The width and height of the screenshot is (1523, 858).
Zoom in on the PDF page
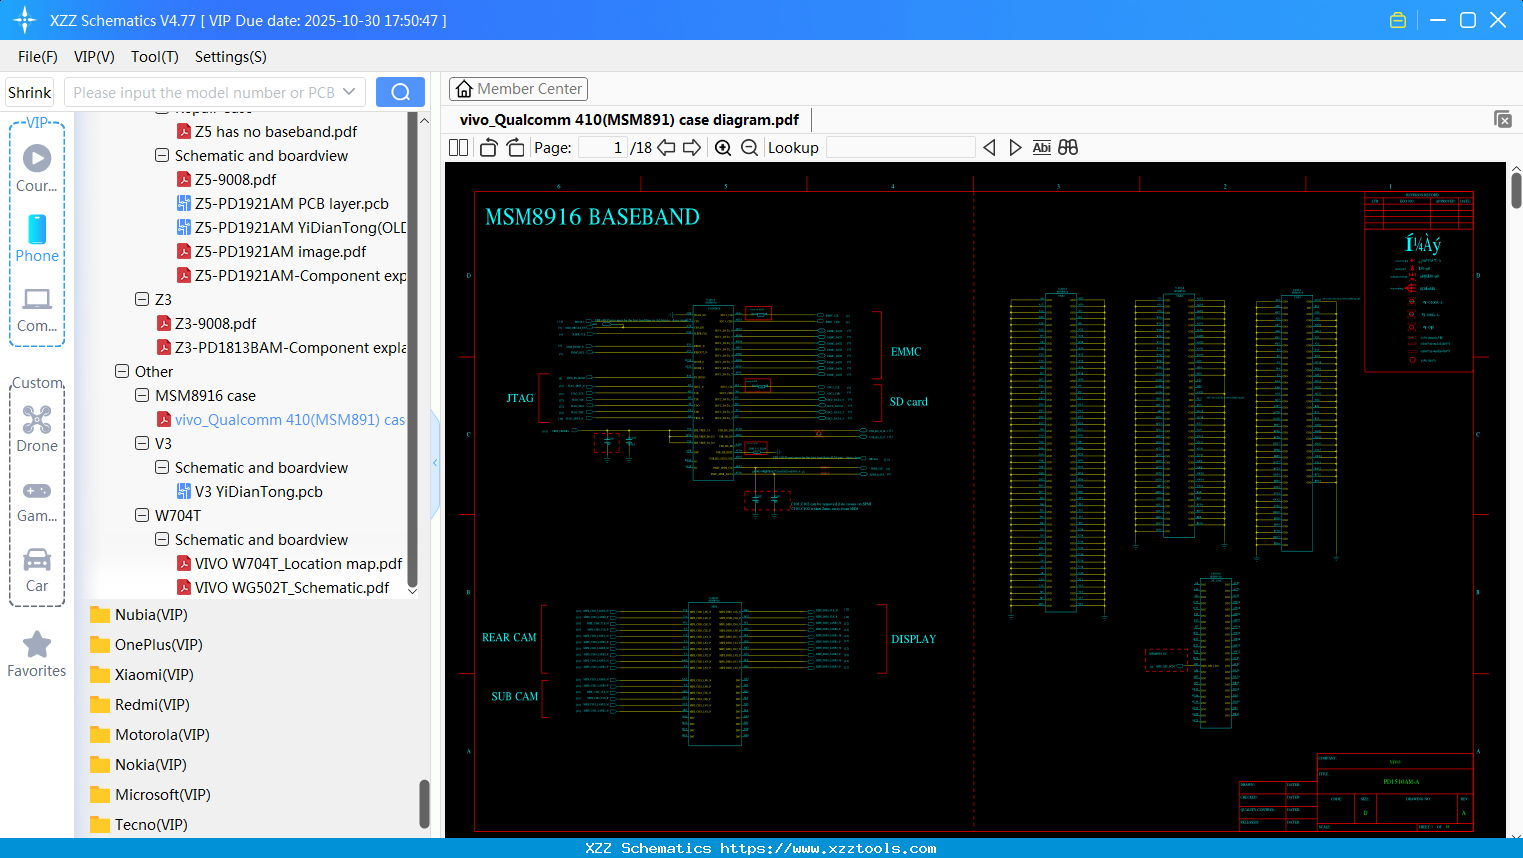pyautogui.click(x=722, y=147)
